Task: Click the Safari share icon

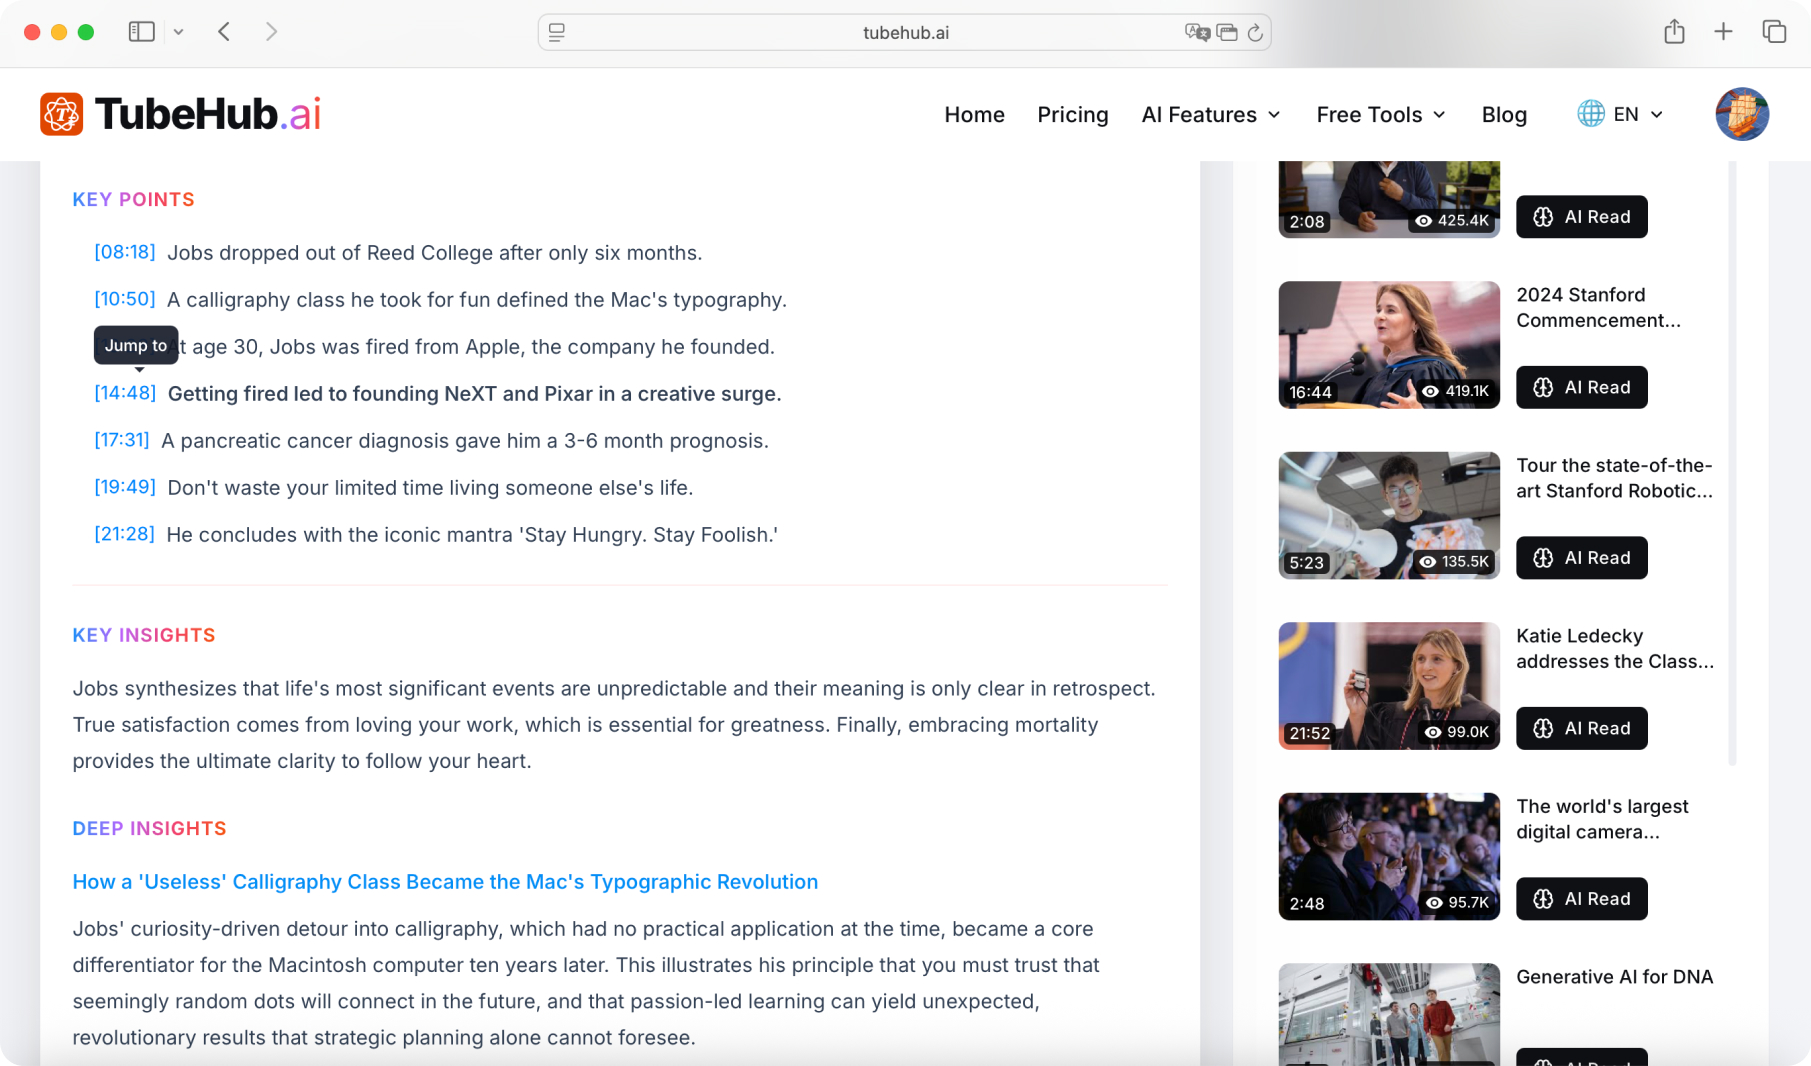Action: click(x=1674, y=32)
